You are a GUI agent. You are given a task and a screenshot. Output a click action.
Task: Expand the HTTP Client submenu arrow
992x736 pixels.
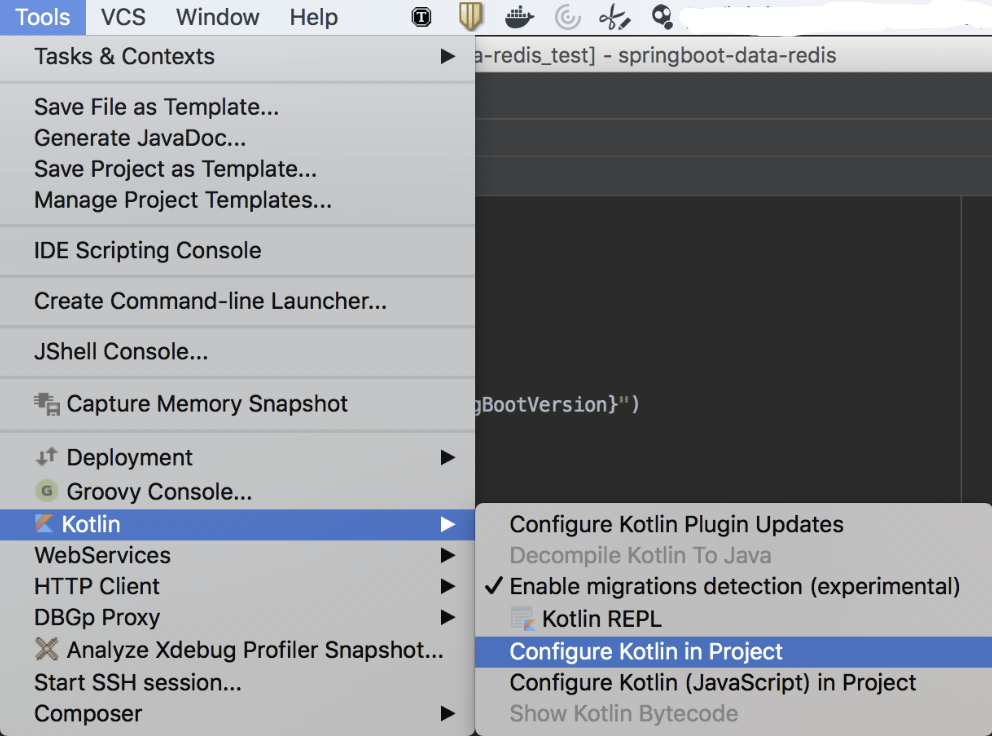point(448,586)
